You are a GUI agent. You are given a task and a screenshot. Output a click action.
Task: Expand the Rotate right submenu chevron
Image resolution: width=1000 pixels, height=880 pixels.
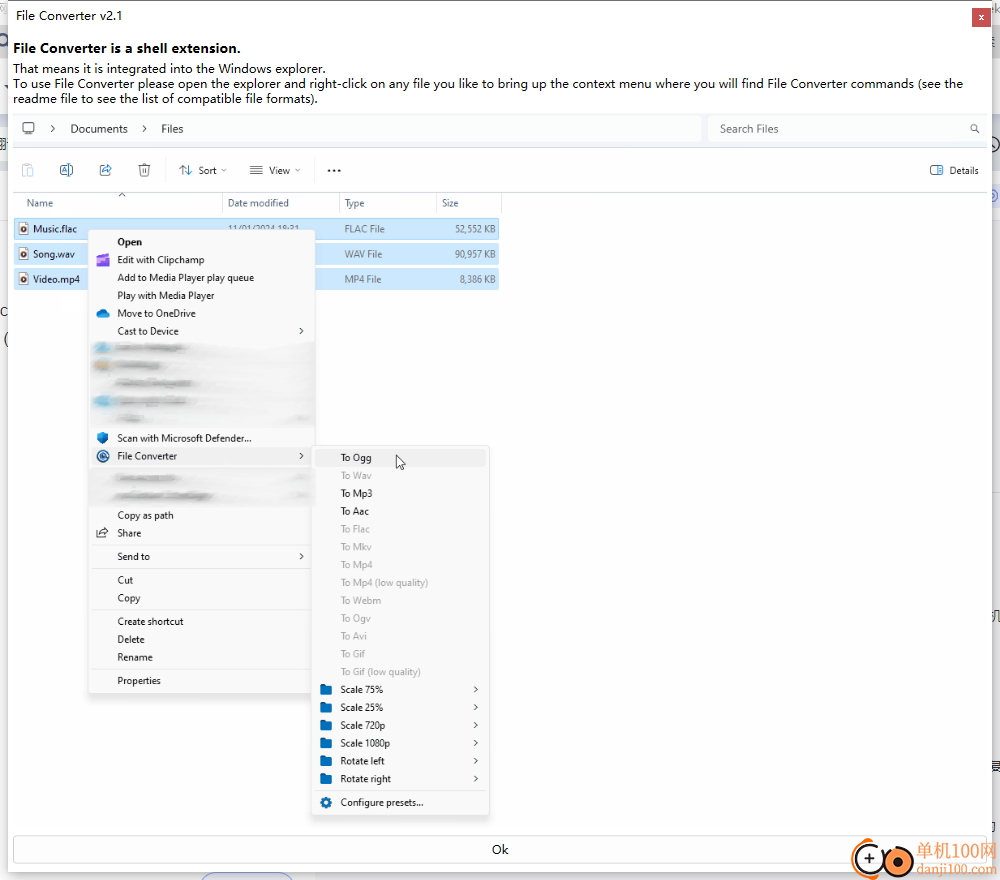click(x=476, y=779)
